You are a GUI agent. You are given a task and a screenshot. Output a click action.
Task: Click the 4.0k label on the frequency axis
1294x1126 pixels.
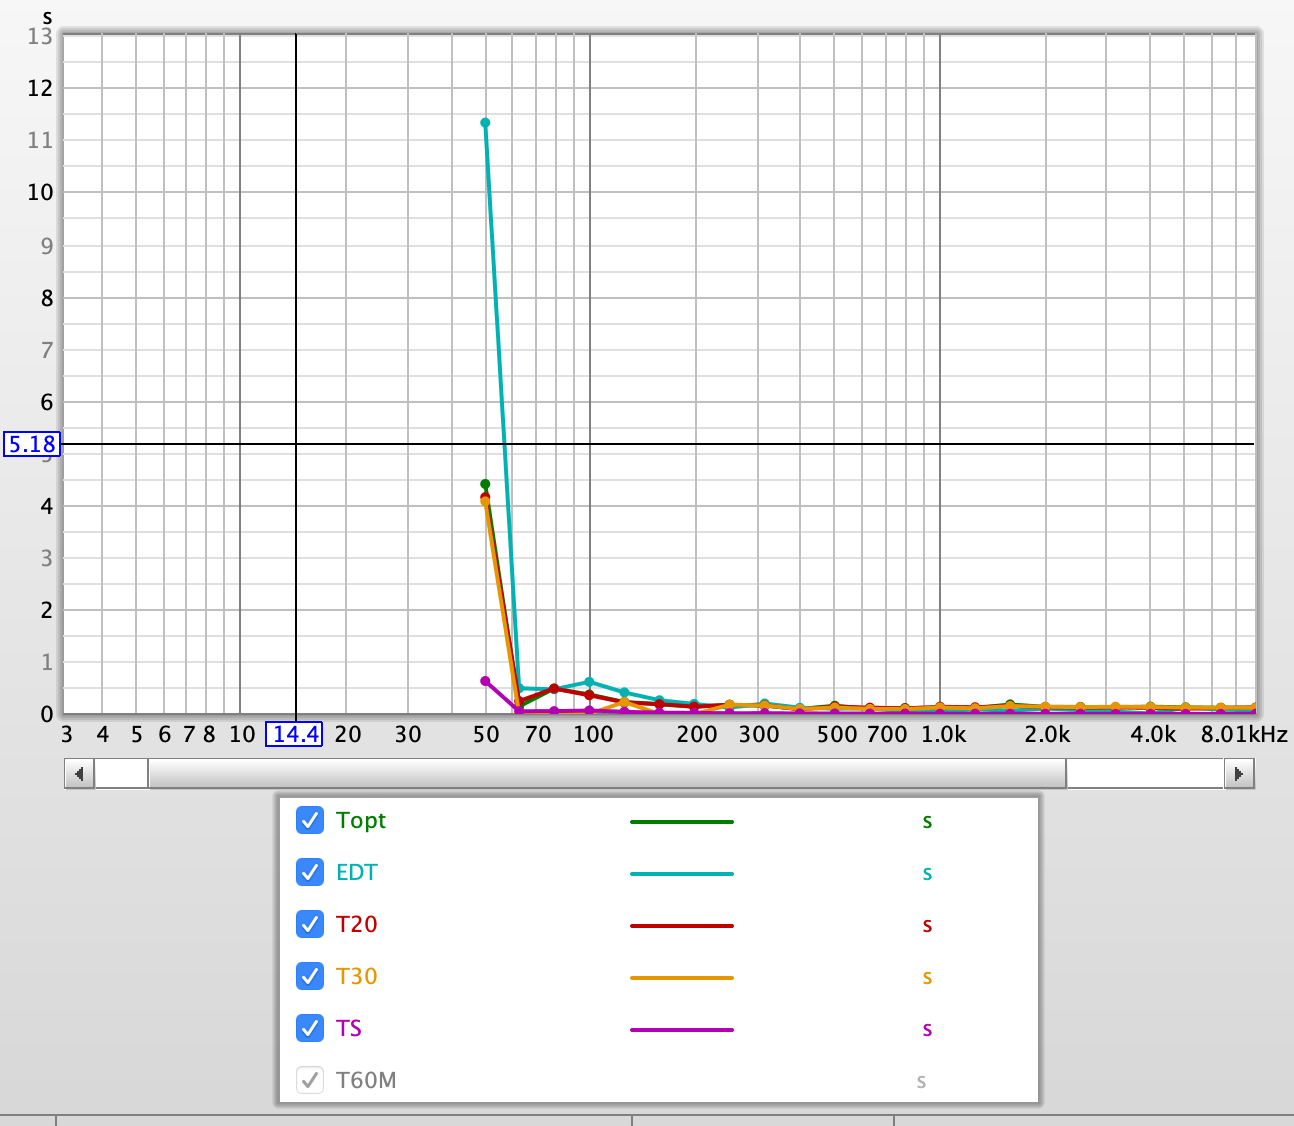tap(1153, 735)
